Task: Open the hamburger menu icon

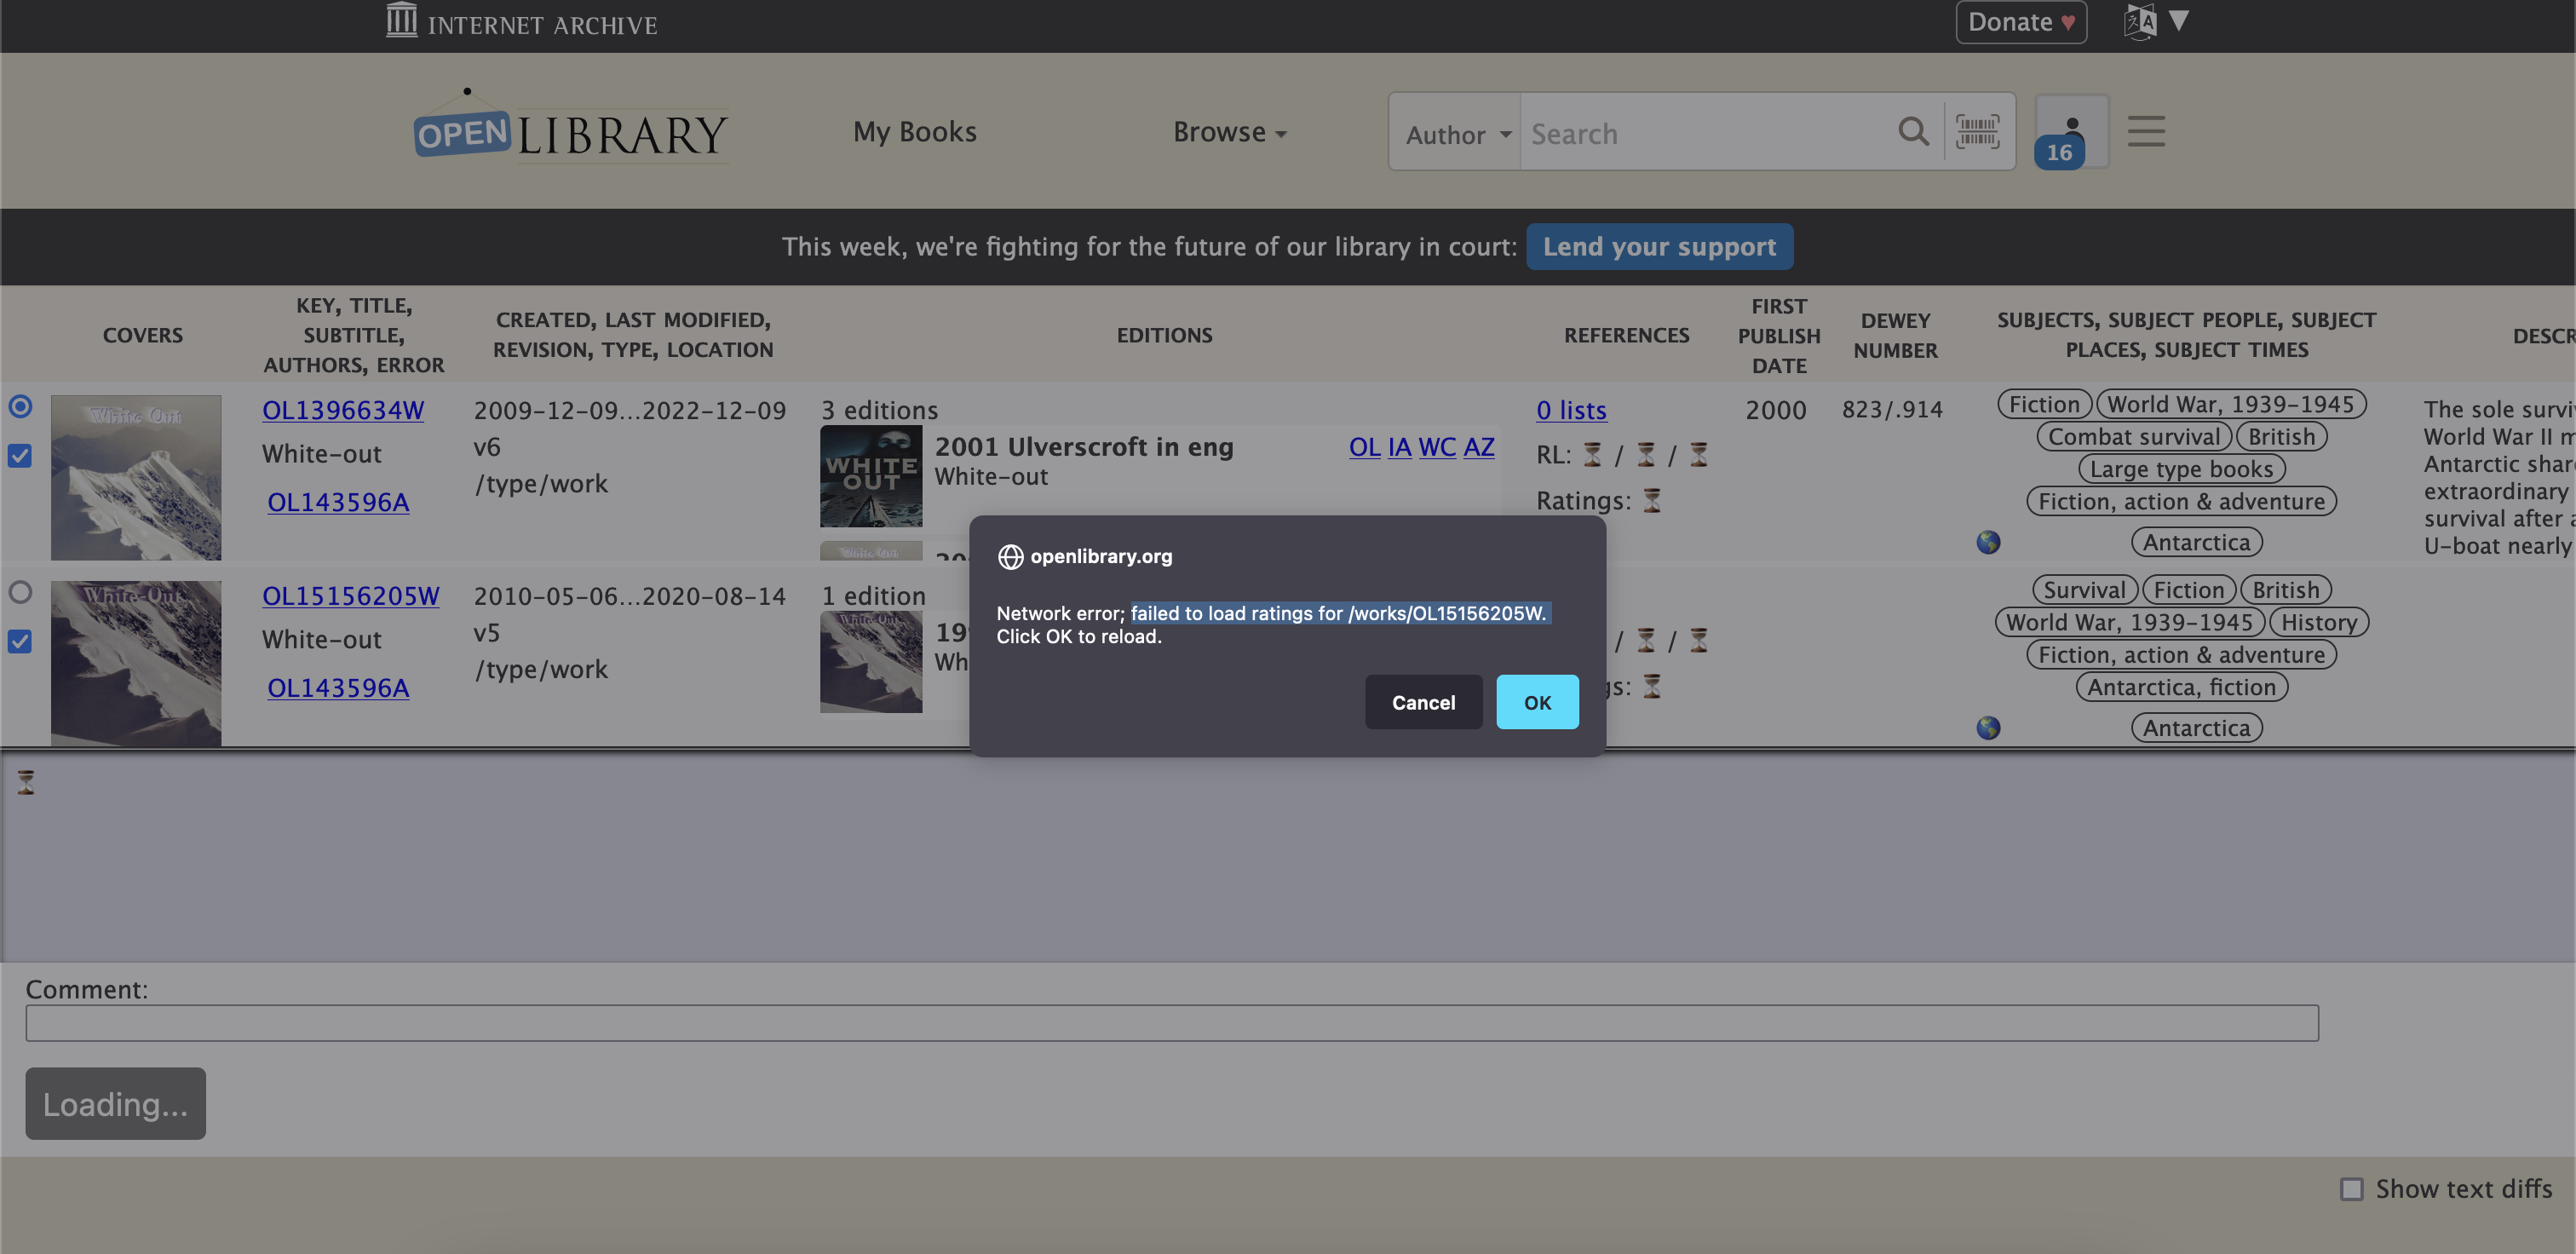Action: click(2146, 132)
